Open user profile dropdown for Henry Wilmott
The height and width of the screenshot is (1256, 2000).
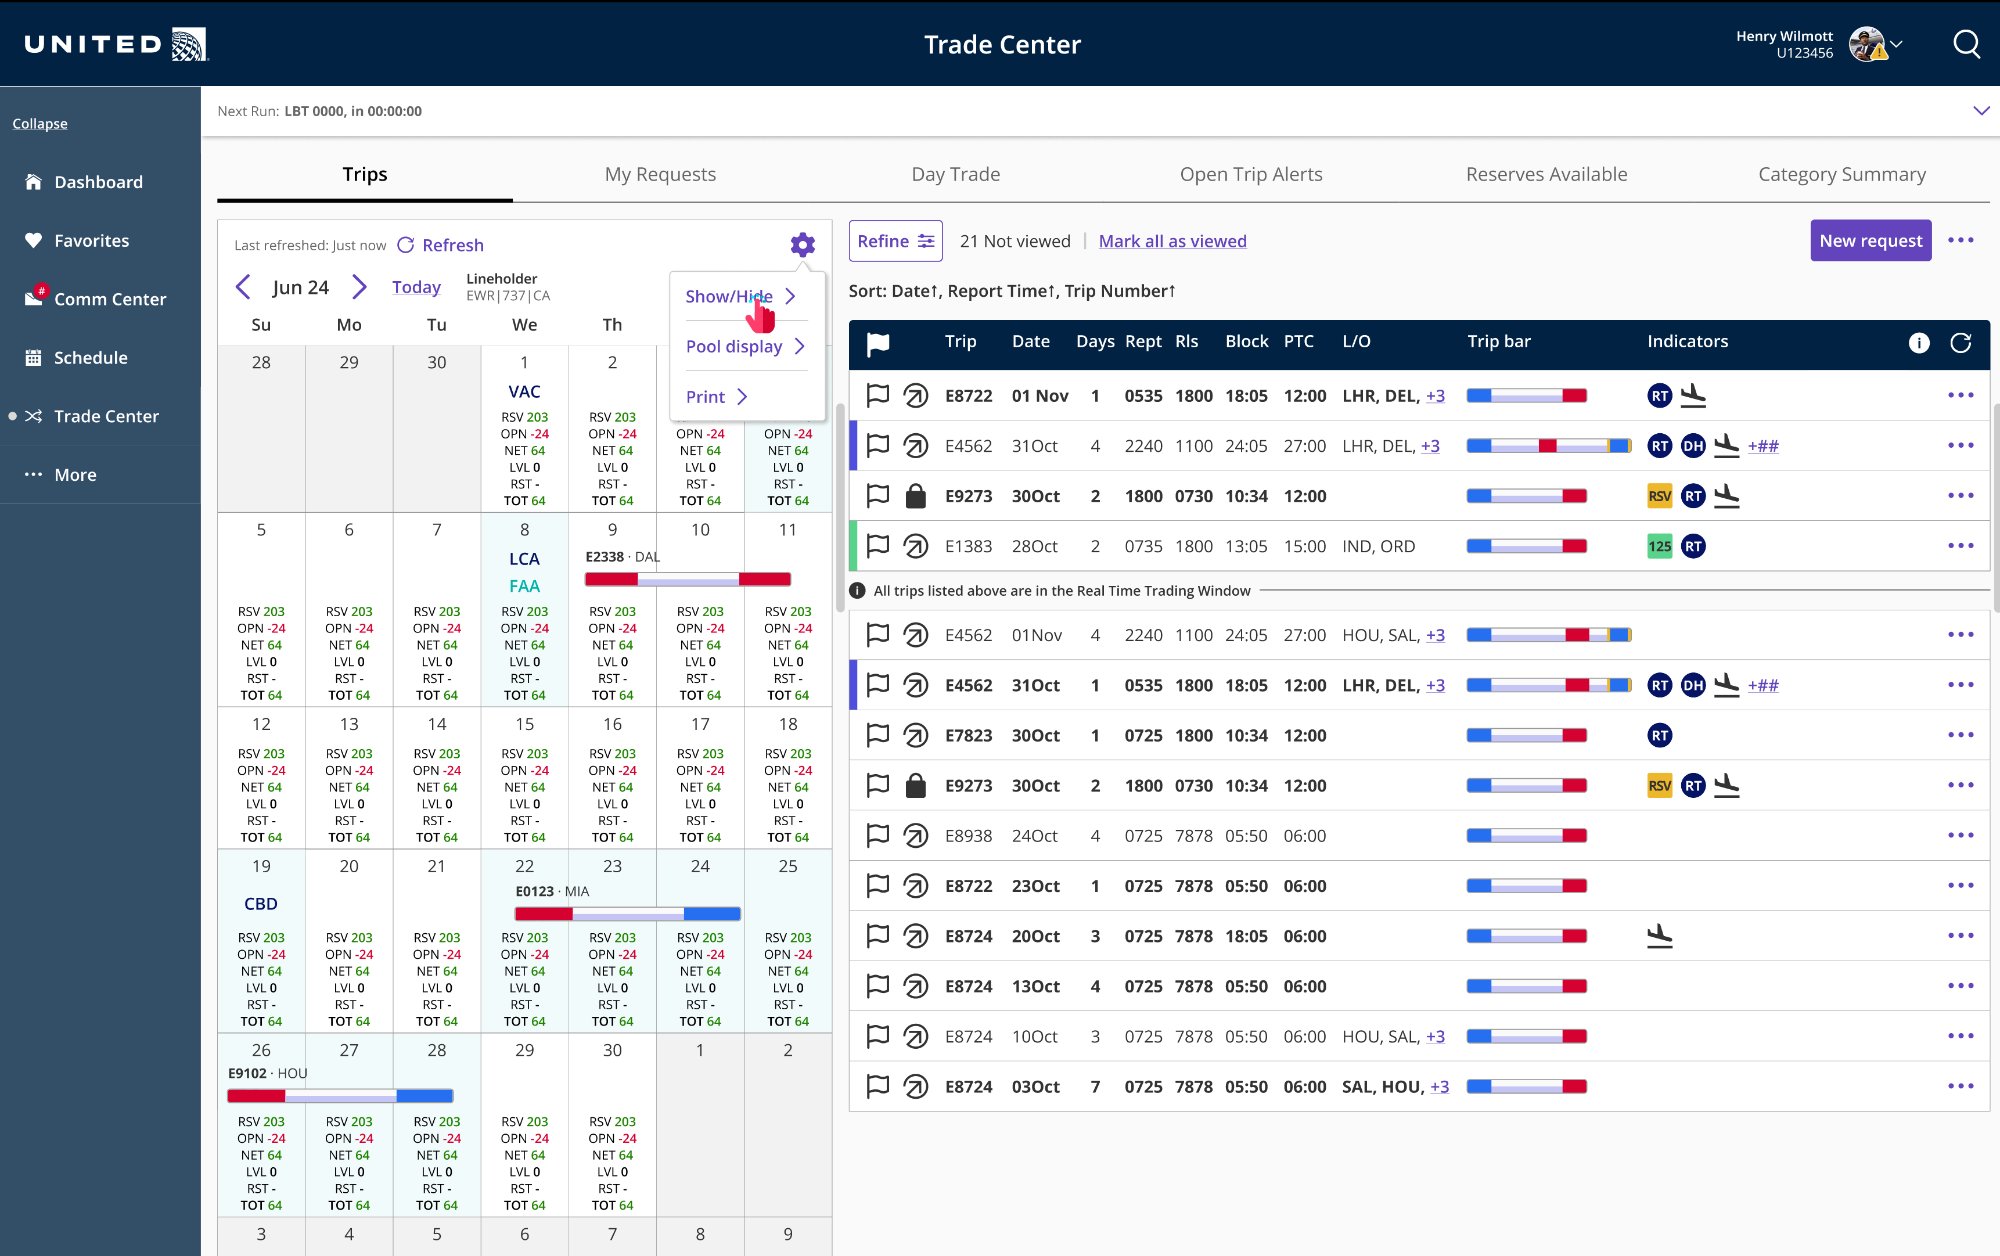click(x=1895, y=44)
